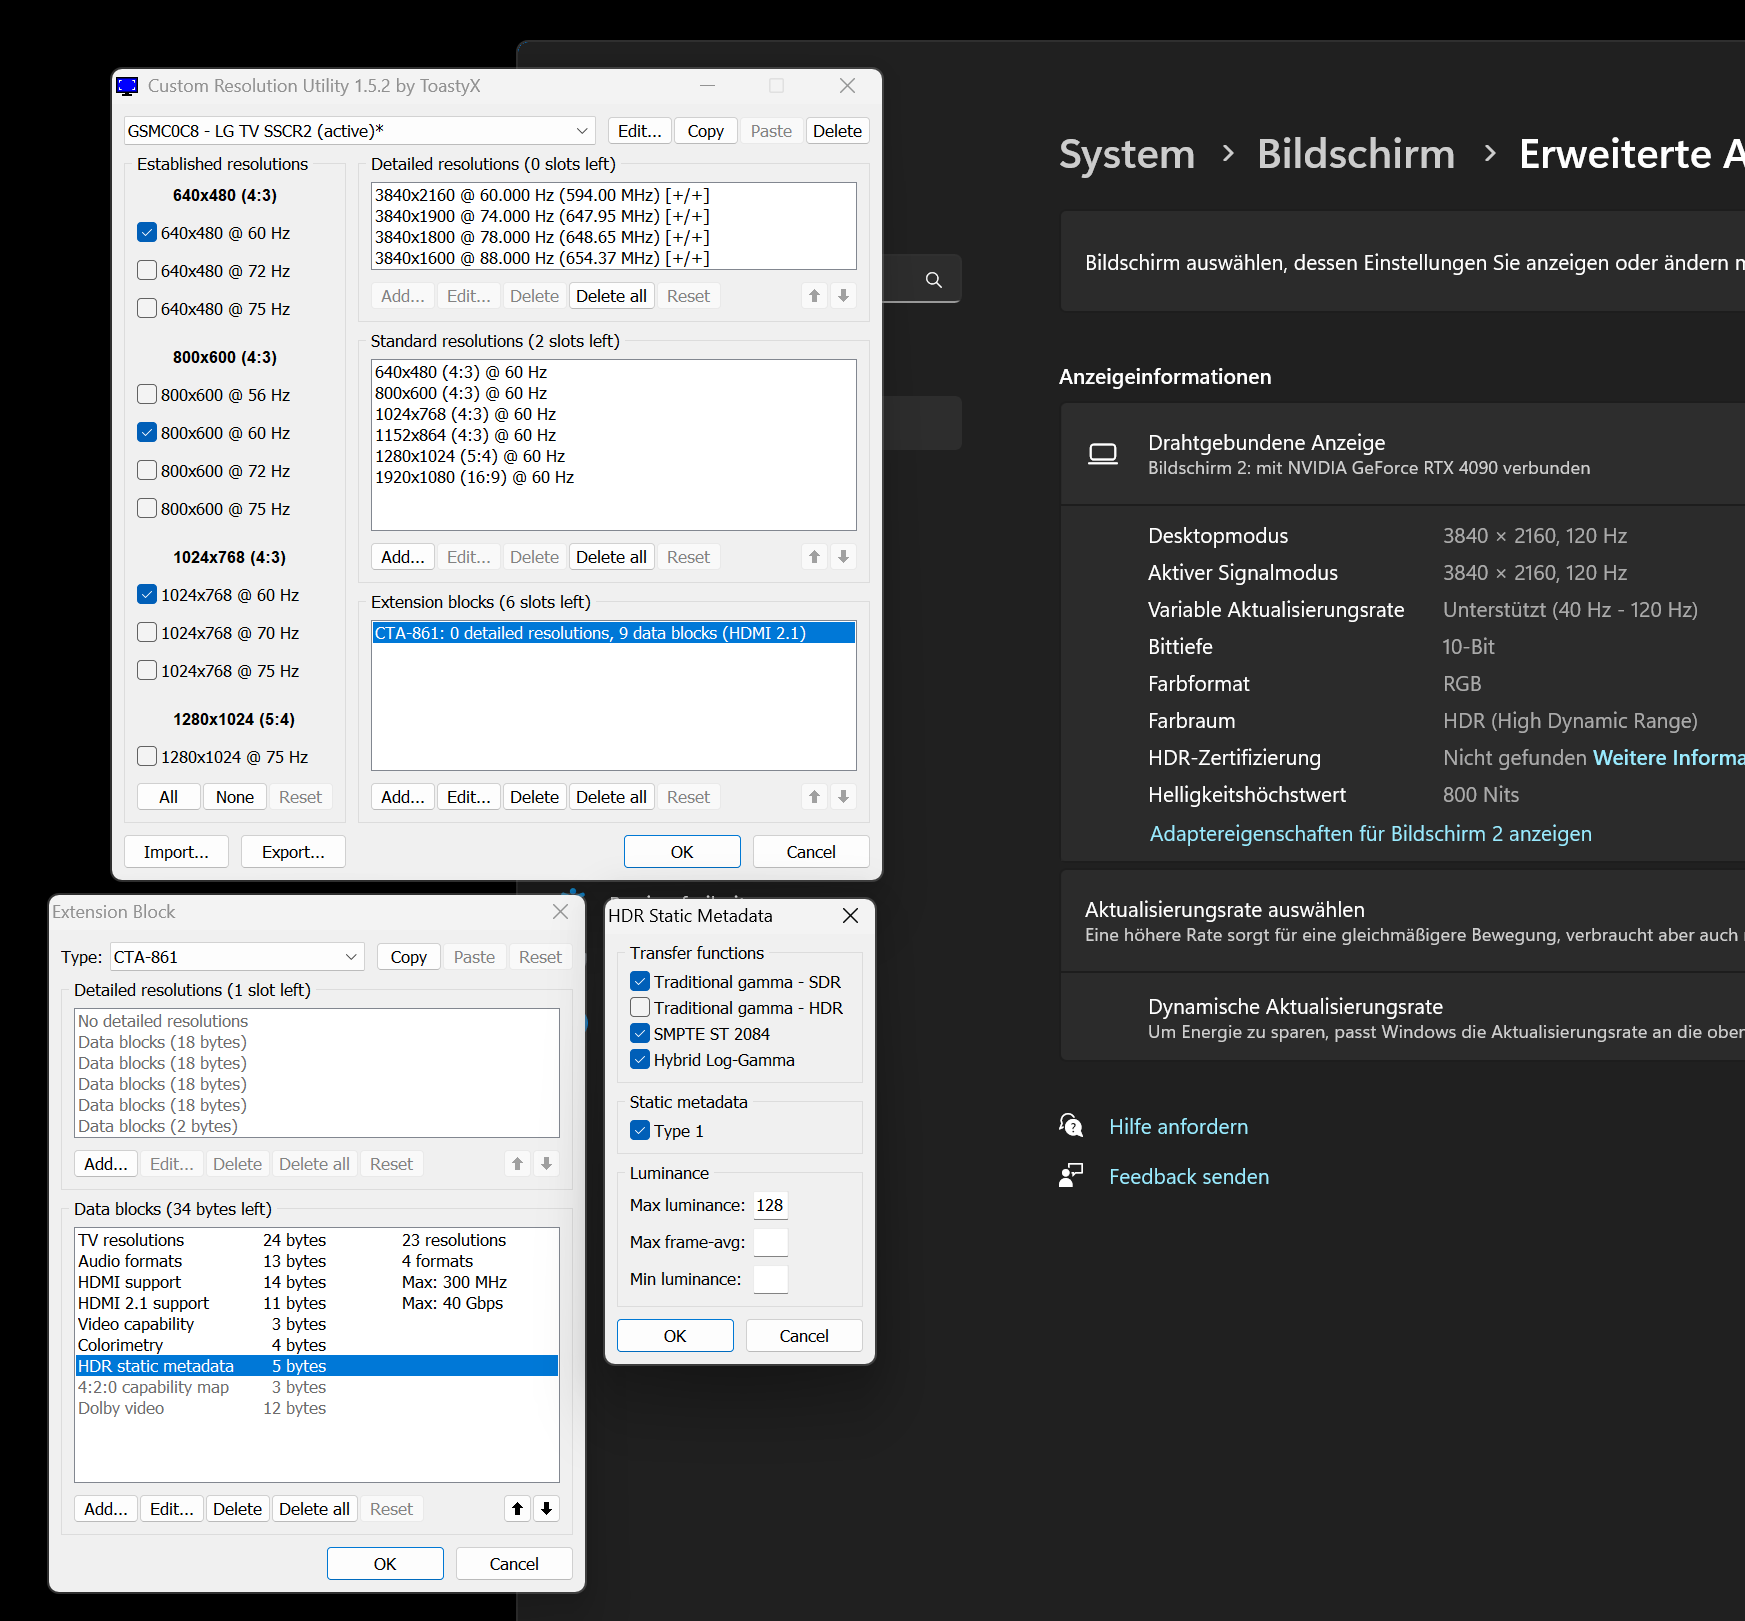
Task: Click the Feedback senden icon
Action: click(x=1070, y=1175)
